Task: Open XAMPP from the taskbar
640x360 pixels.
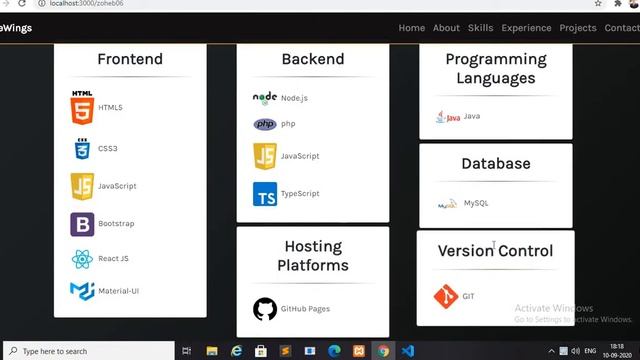Action: coord(359,351)
